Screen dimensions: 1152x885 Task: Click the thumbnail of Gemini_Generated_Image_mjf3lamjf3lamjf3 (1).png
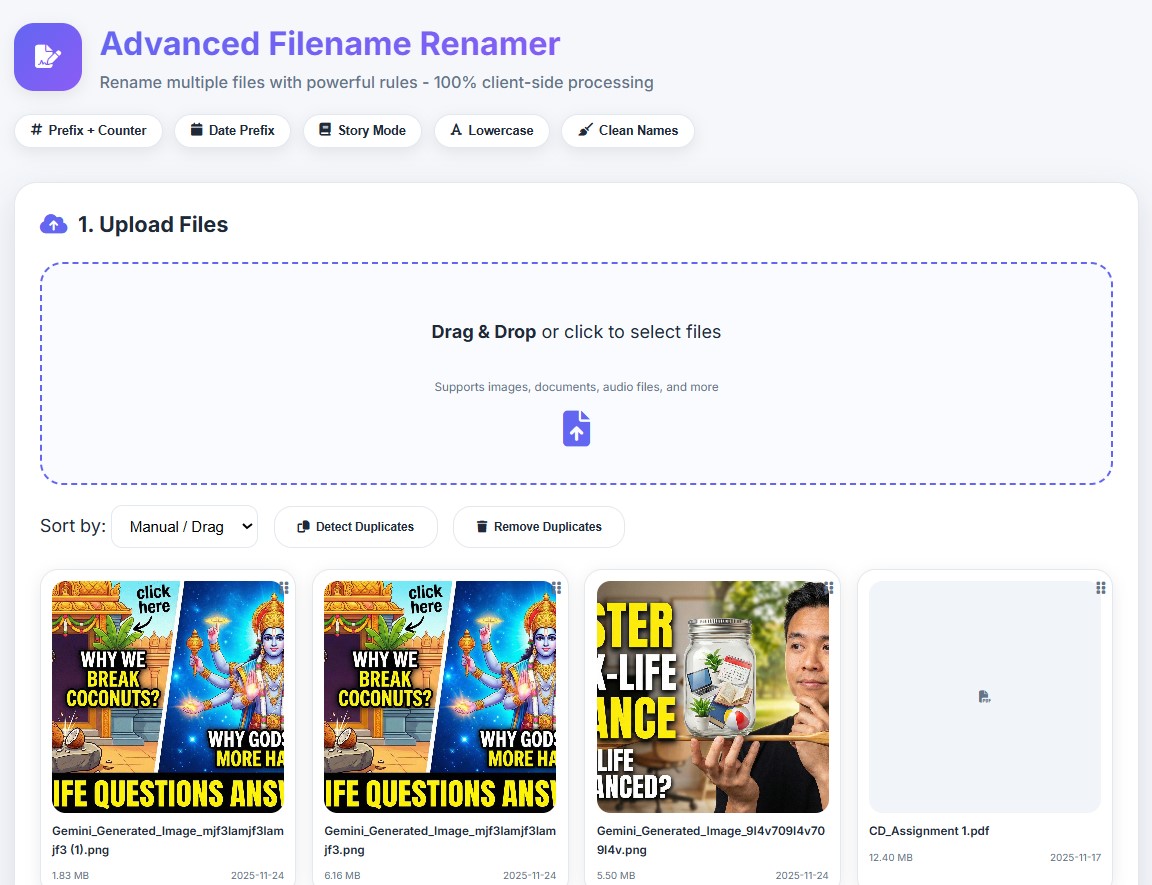168,695
